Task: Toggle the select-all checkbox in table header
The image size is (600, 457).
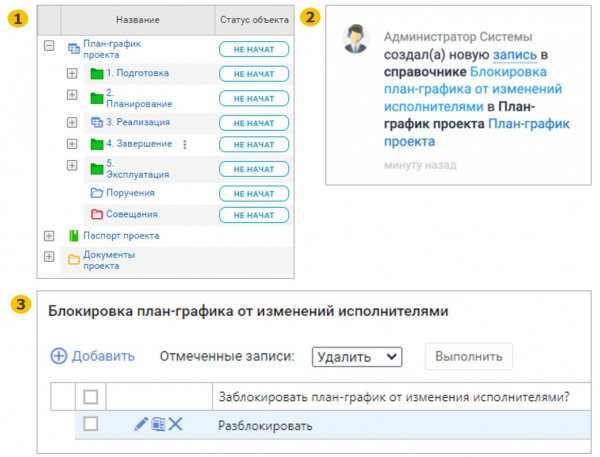Action: click(91, 397)
